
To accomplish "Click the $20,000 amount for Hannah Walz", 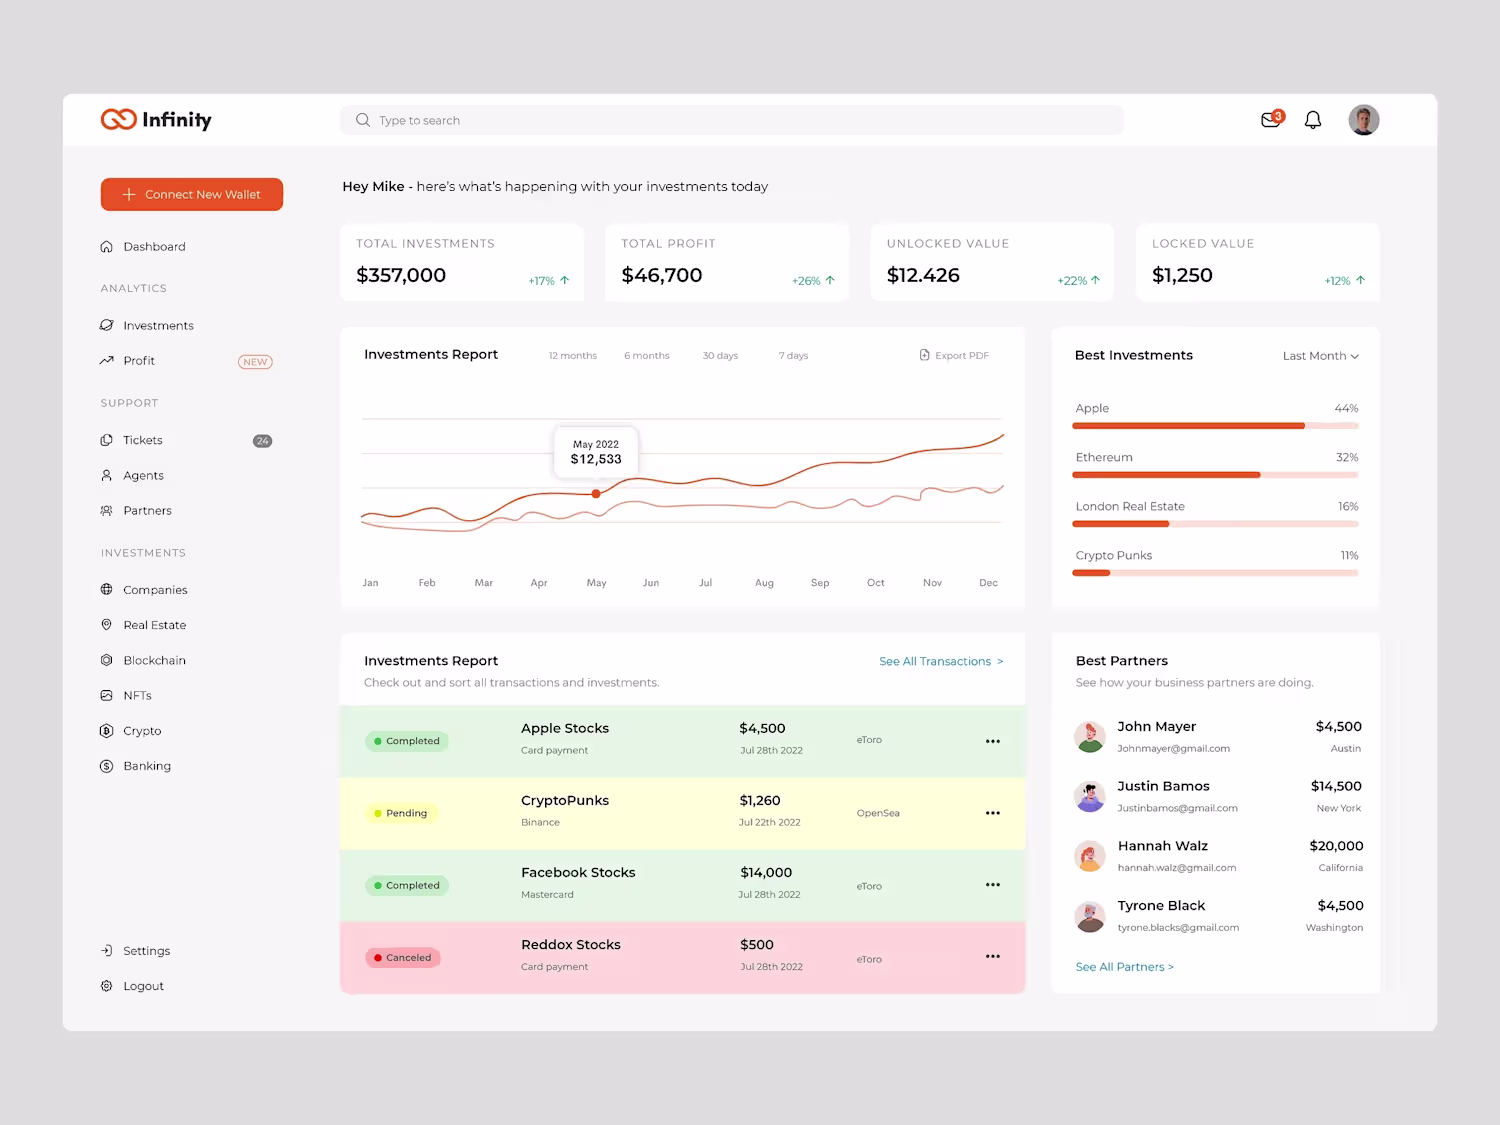I will [1336, 846].
